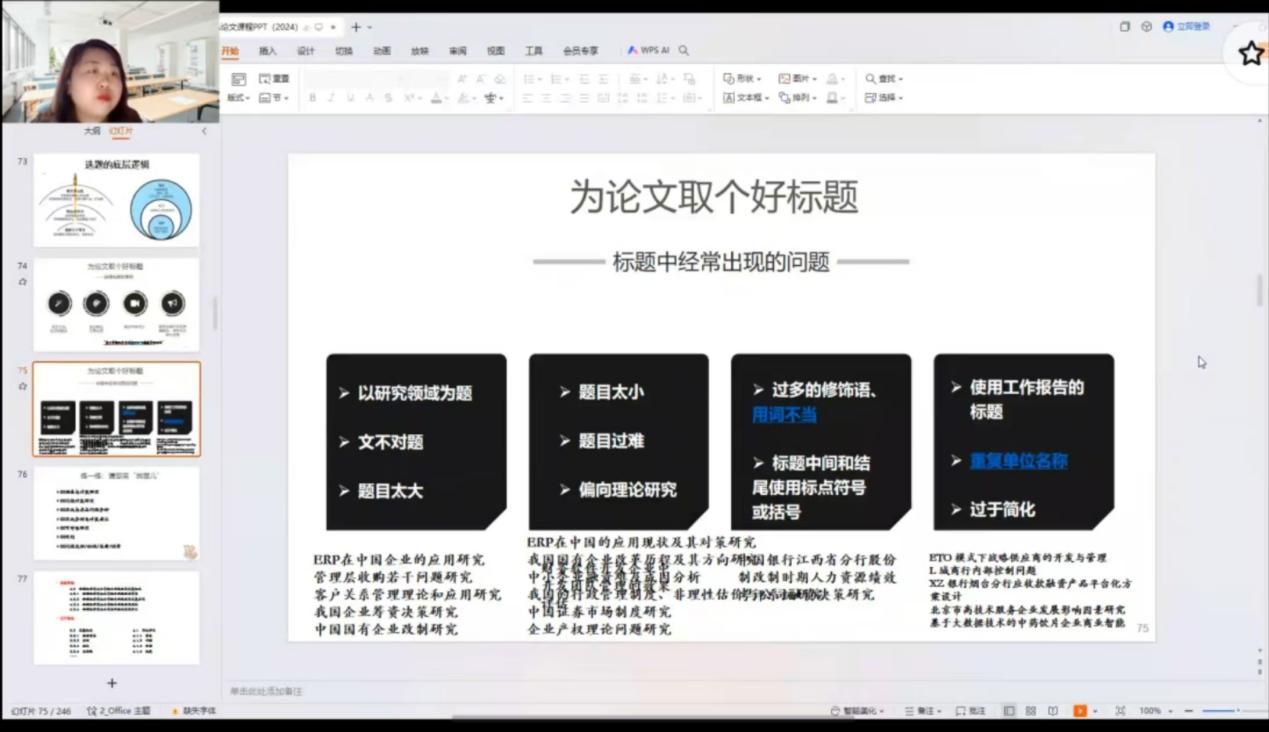
Task: Click the notes field 单击此处添加备注
Action: (267, 691)
